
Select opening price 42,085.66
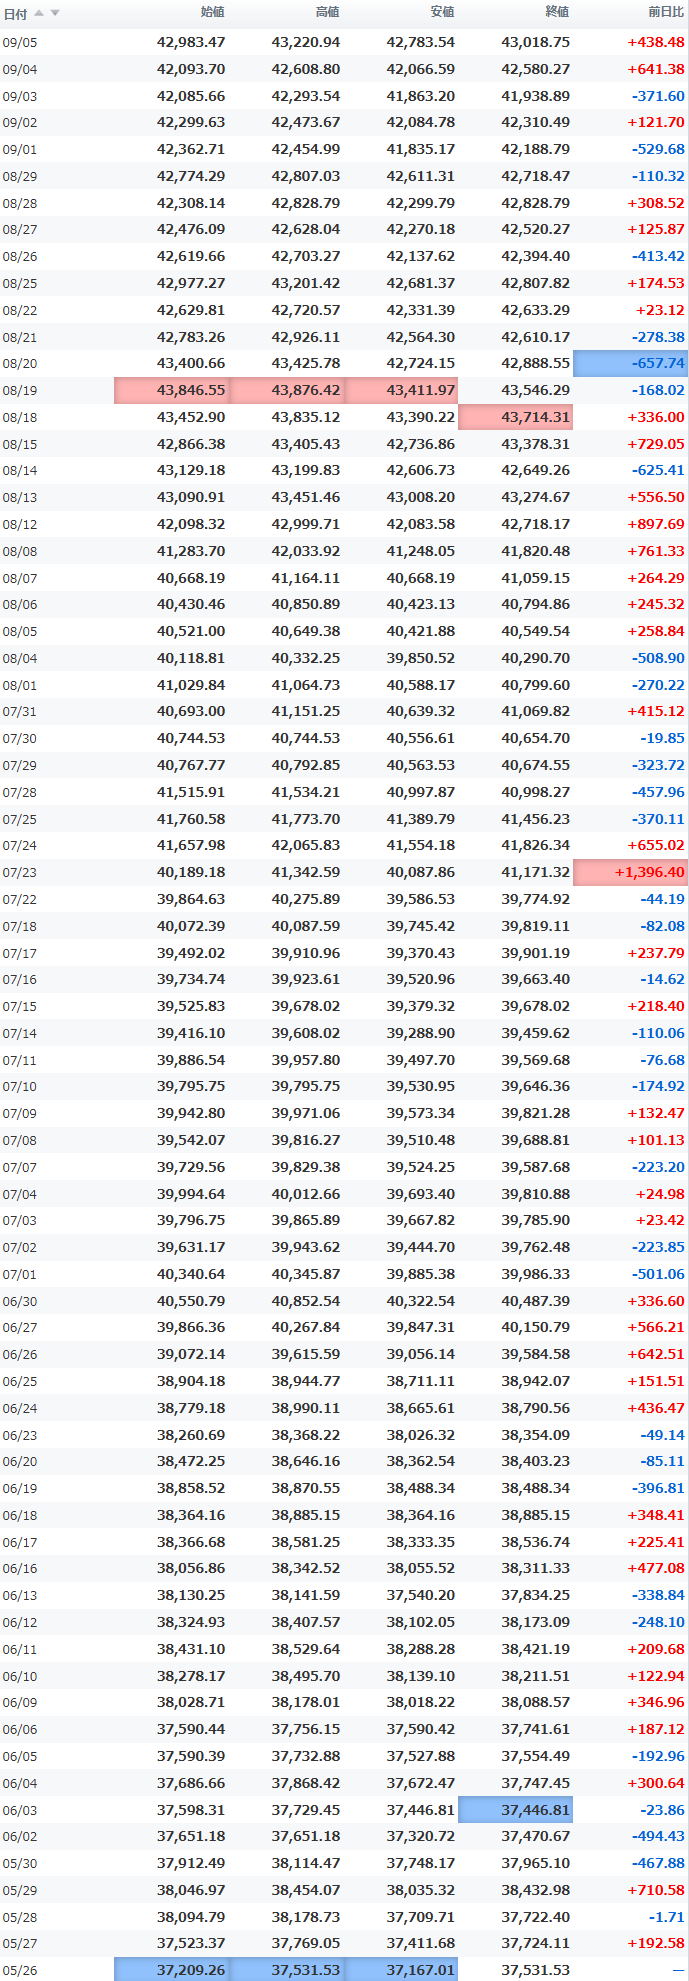pyautogui.click(x=191, y=97)
